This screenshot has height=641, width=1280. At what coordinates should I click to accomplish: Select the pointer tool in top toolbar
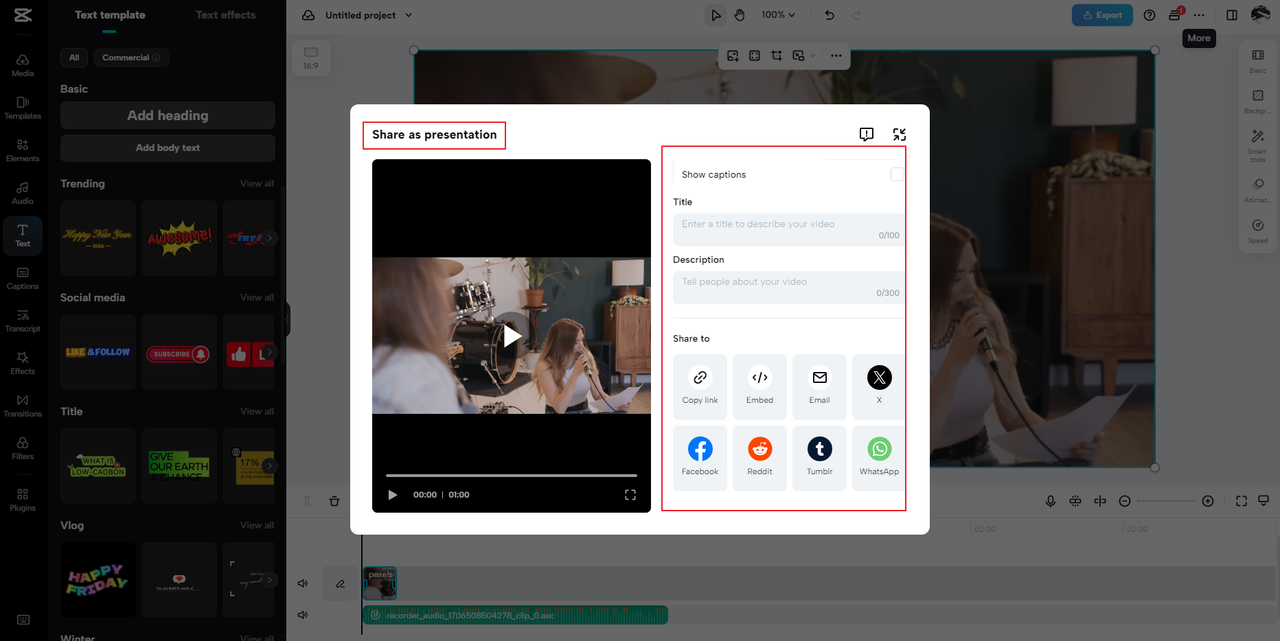pos(716,15)
